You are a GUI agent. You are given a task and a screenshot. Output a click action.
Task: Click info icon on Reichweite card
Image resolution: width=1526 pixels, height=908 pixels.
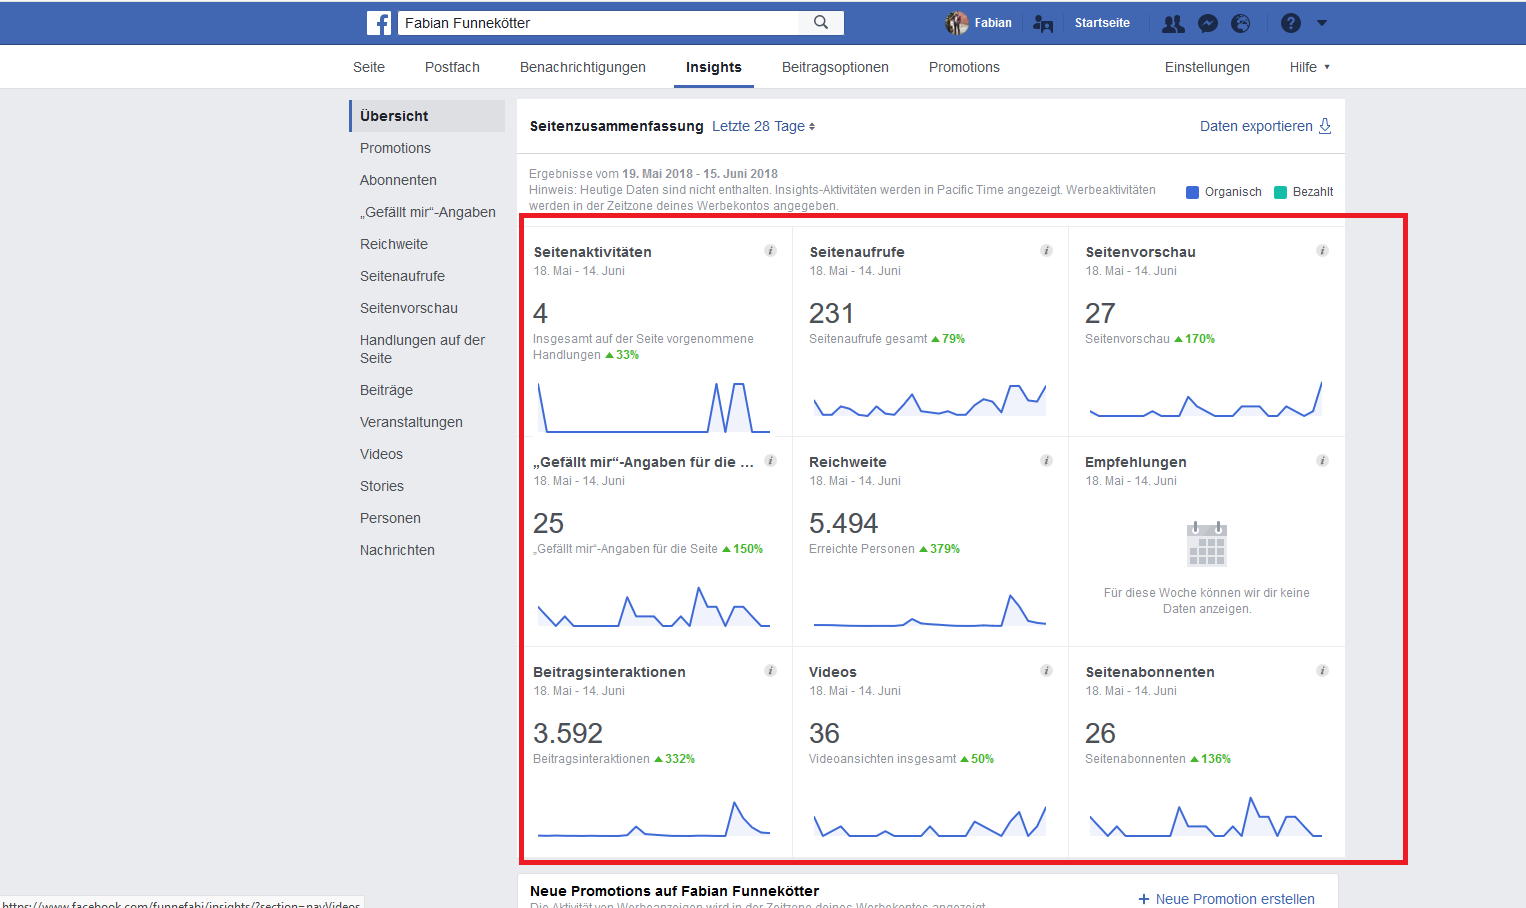1046,461
